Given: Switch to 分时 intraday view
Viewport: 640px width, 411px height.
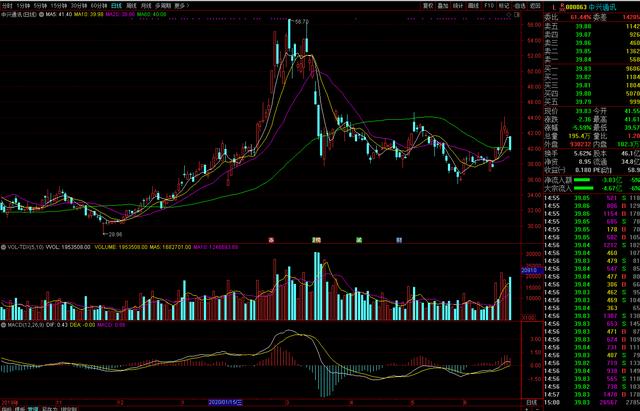Looking at the screenshot, I should coord(7,6).
